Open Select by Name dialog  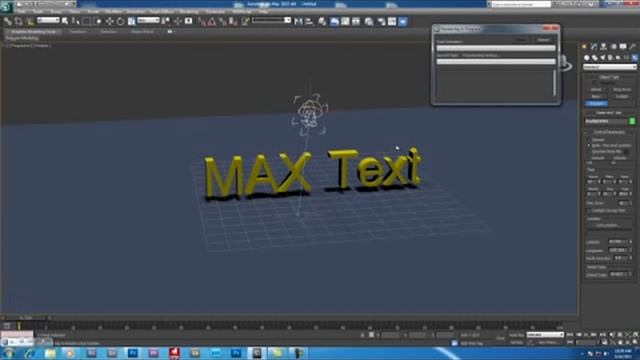76,21
